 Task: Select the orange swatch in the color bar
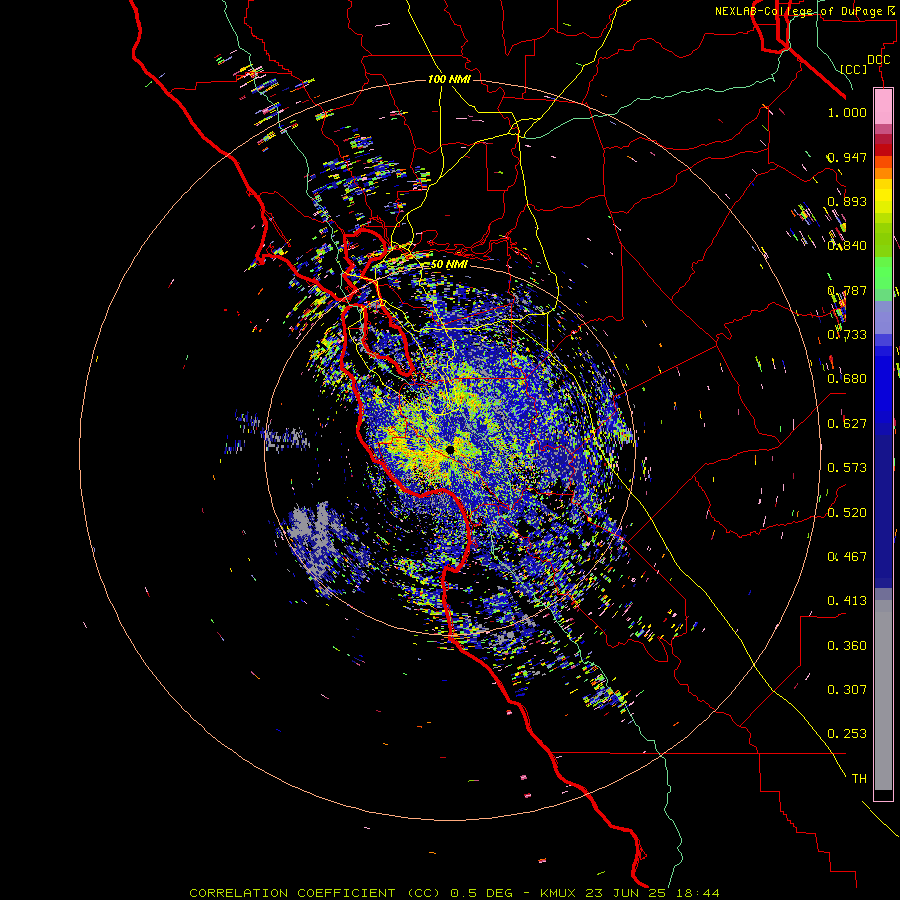click(x=883, y=173)
